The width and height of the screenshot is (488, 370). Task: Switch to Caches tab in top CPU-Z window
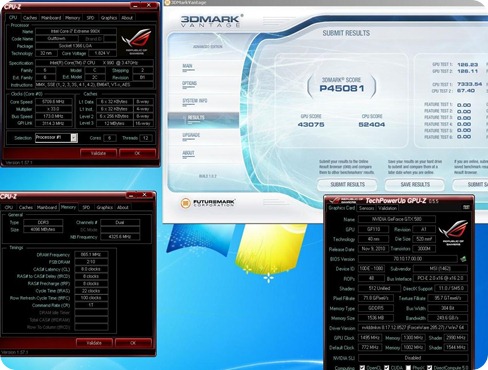(30, 18)
